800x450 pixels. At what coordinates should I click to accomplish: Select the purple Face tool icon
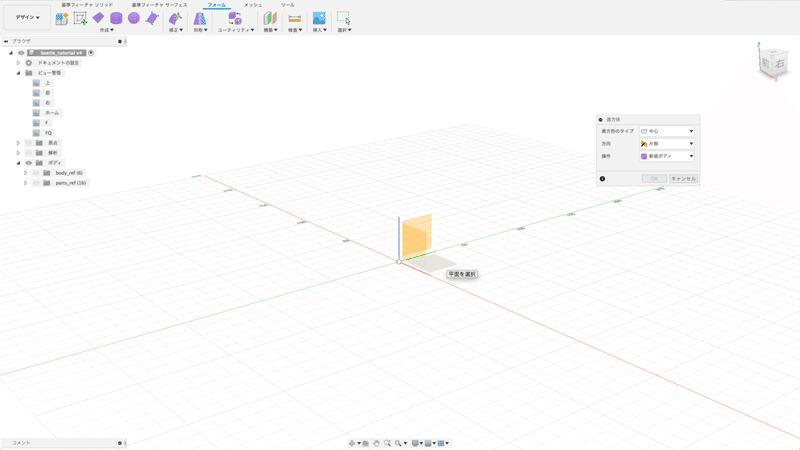tap(152, 18)
